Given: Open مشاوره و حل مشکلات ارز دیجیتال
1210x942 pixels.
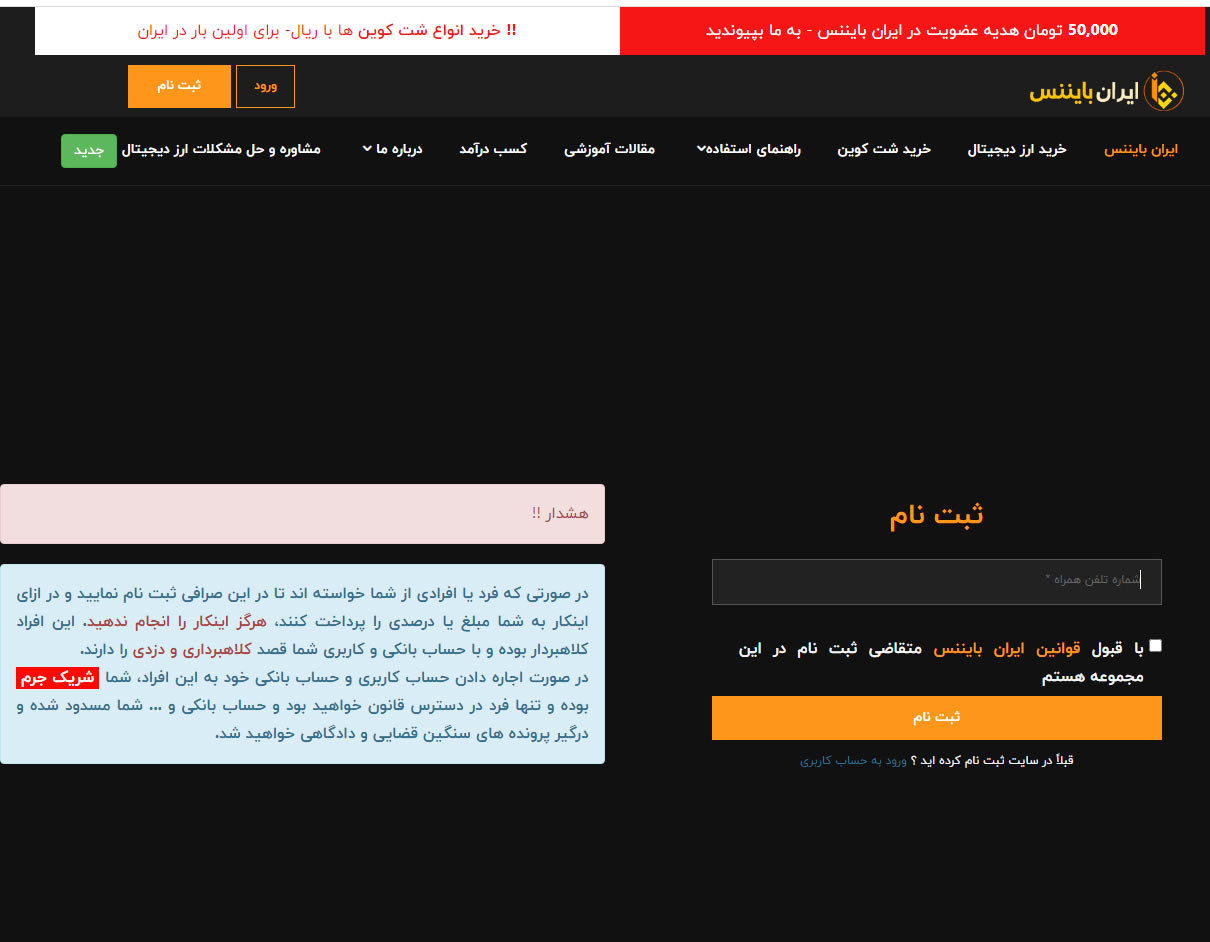Looking at the screenshot, I should [221, 149].
